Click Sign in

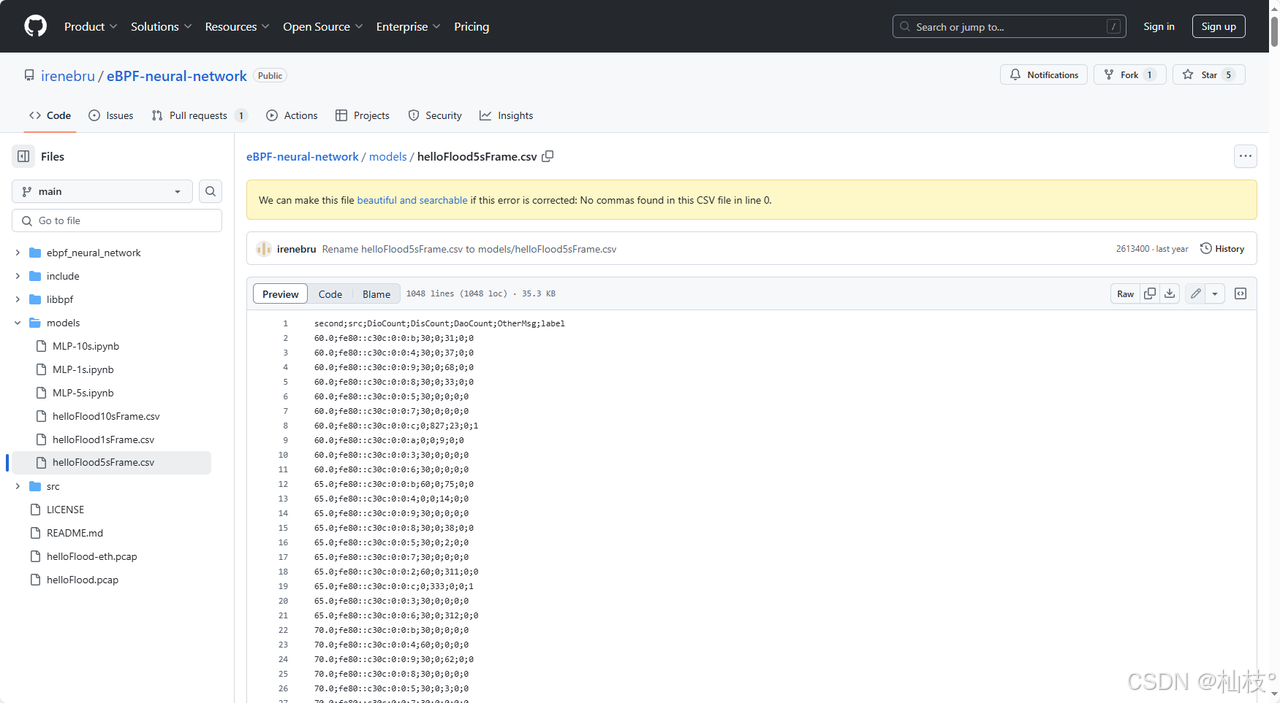coord(1159,27)
